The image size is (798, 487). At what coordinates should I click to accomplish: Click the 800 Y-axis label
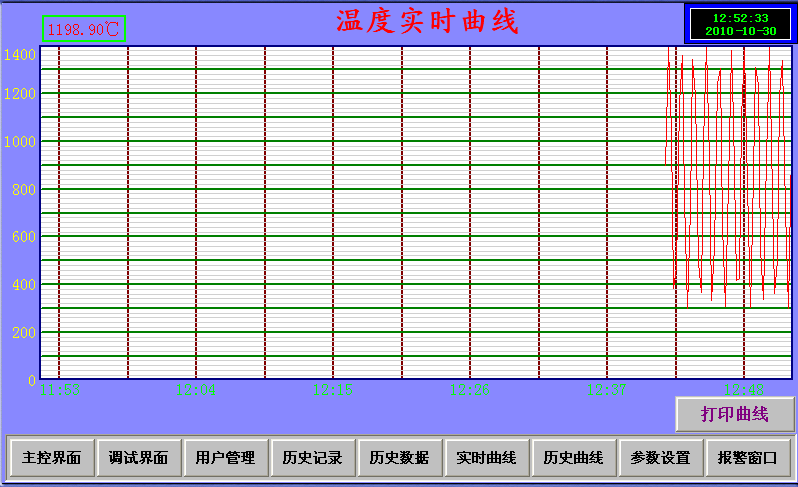pos(24,190)
